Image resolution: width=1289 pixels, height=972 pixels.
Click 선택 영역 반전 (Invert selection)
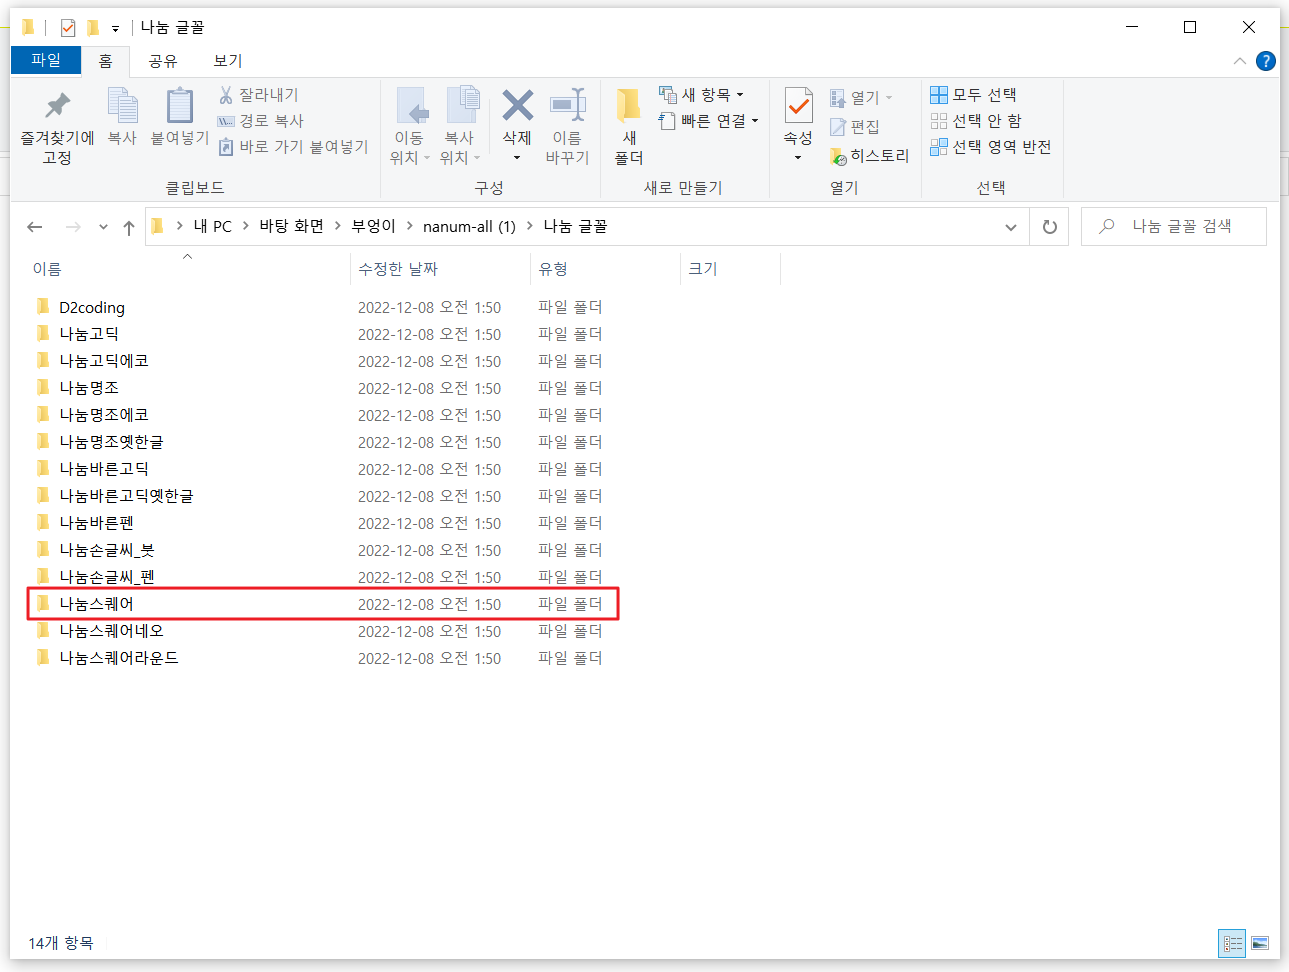point(990,147)
